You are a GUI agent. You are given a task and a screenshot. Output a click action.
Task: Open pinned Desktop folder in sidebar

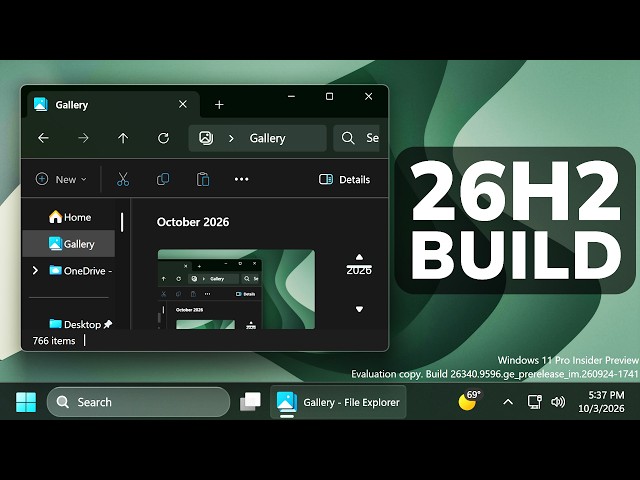click(80, 324)
